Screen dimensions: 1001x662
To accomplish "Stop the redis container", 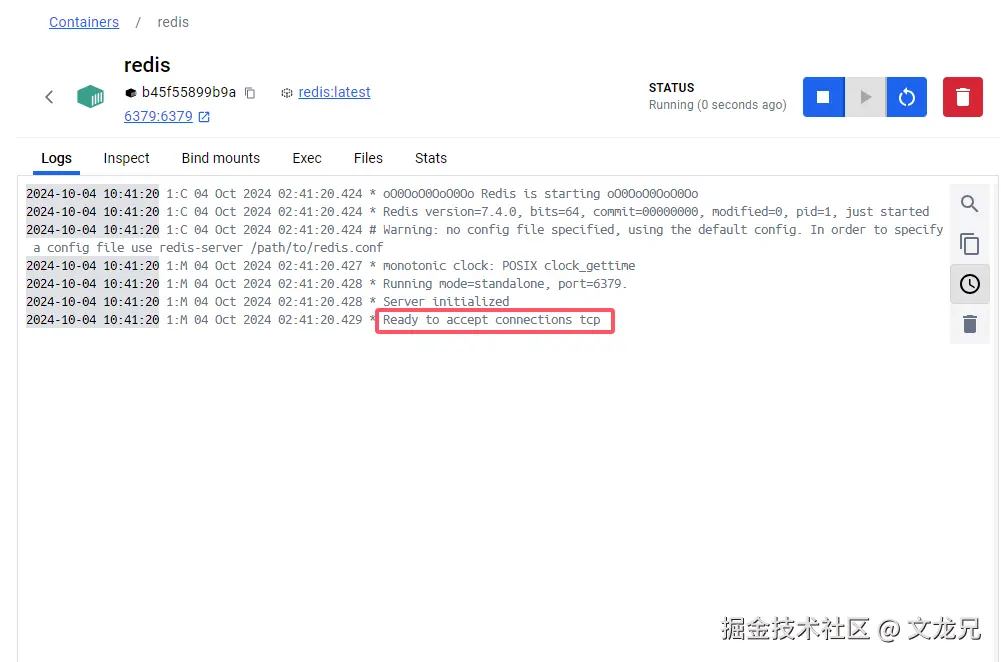I will pyautogui.click(x=824, y=97).
